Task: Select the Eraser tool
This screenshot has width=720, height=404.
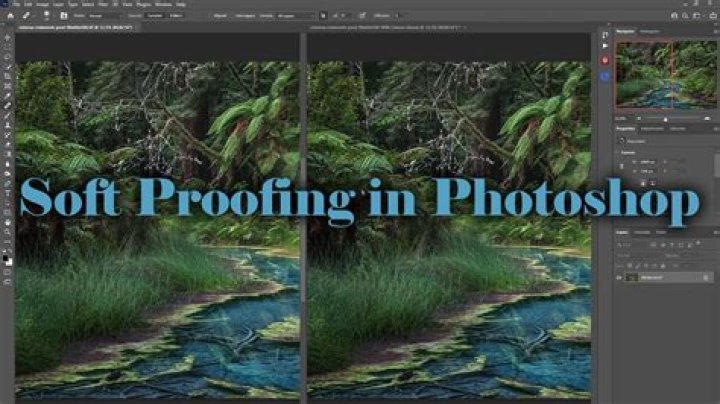Action: click(x=7, y=145)
